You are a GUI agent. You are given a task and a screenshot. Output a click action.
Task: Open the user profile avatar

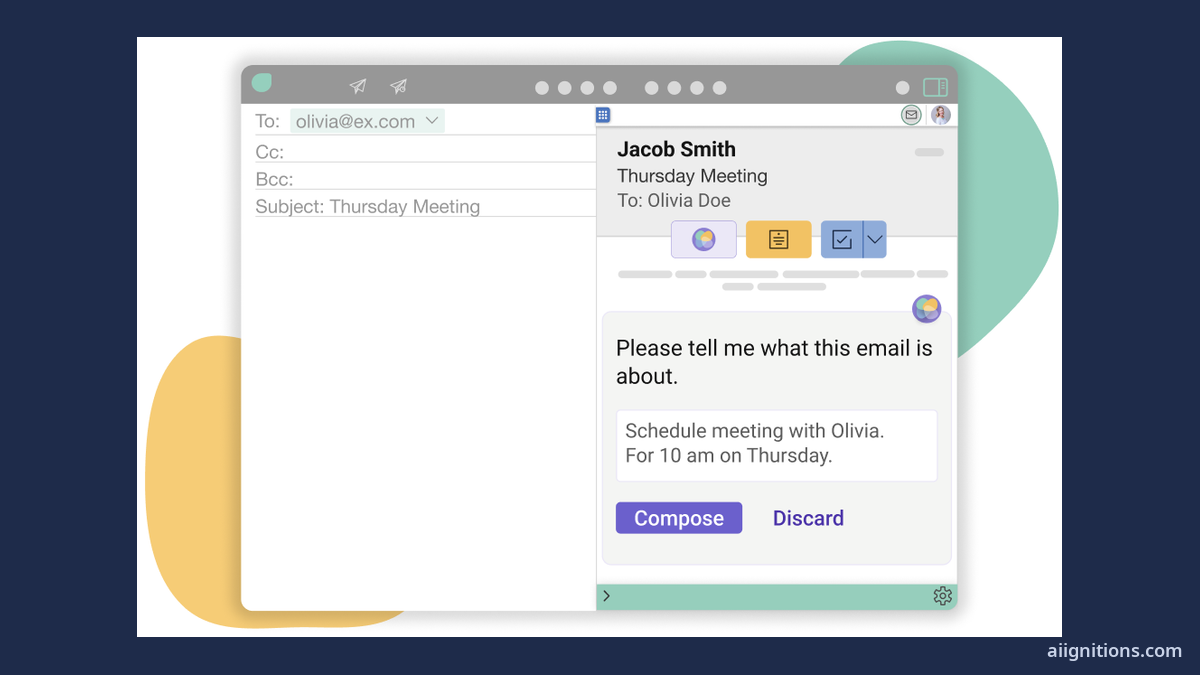point(940,115)
